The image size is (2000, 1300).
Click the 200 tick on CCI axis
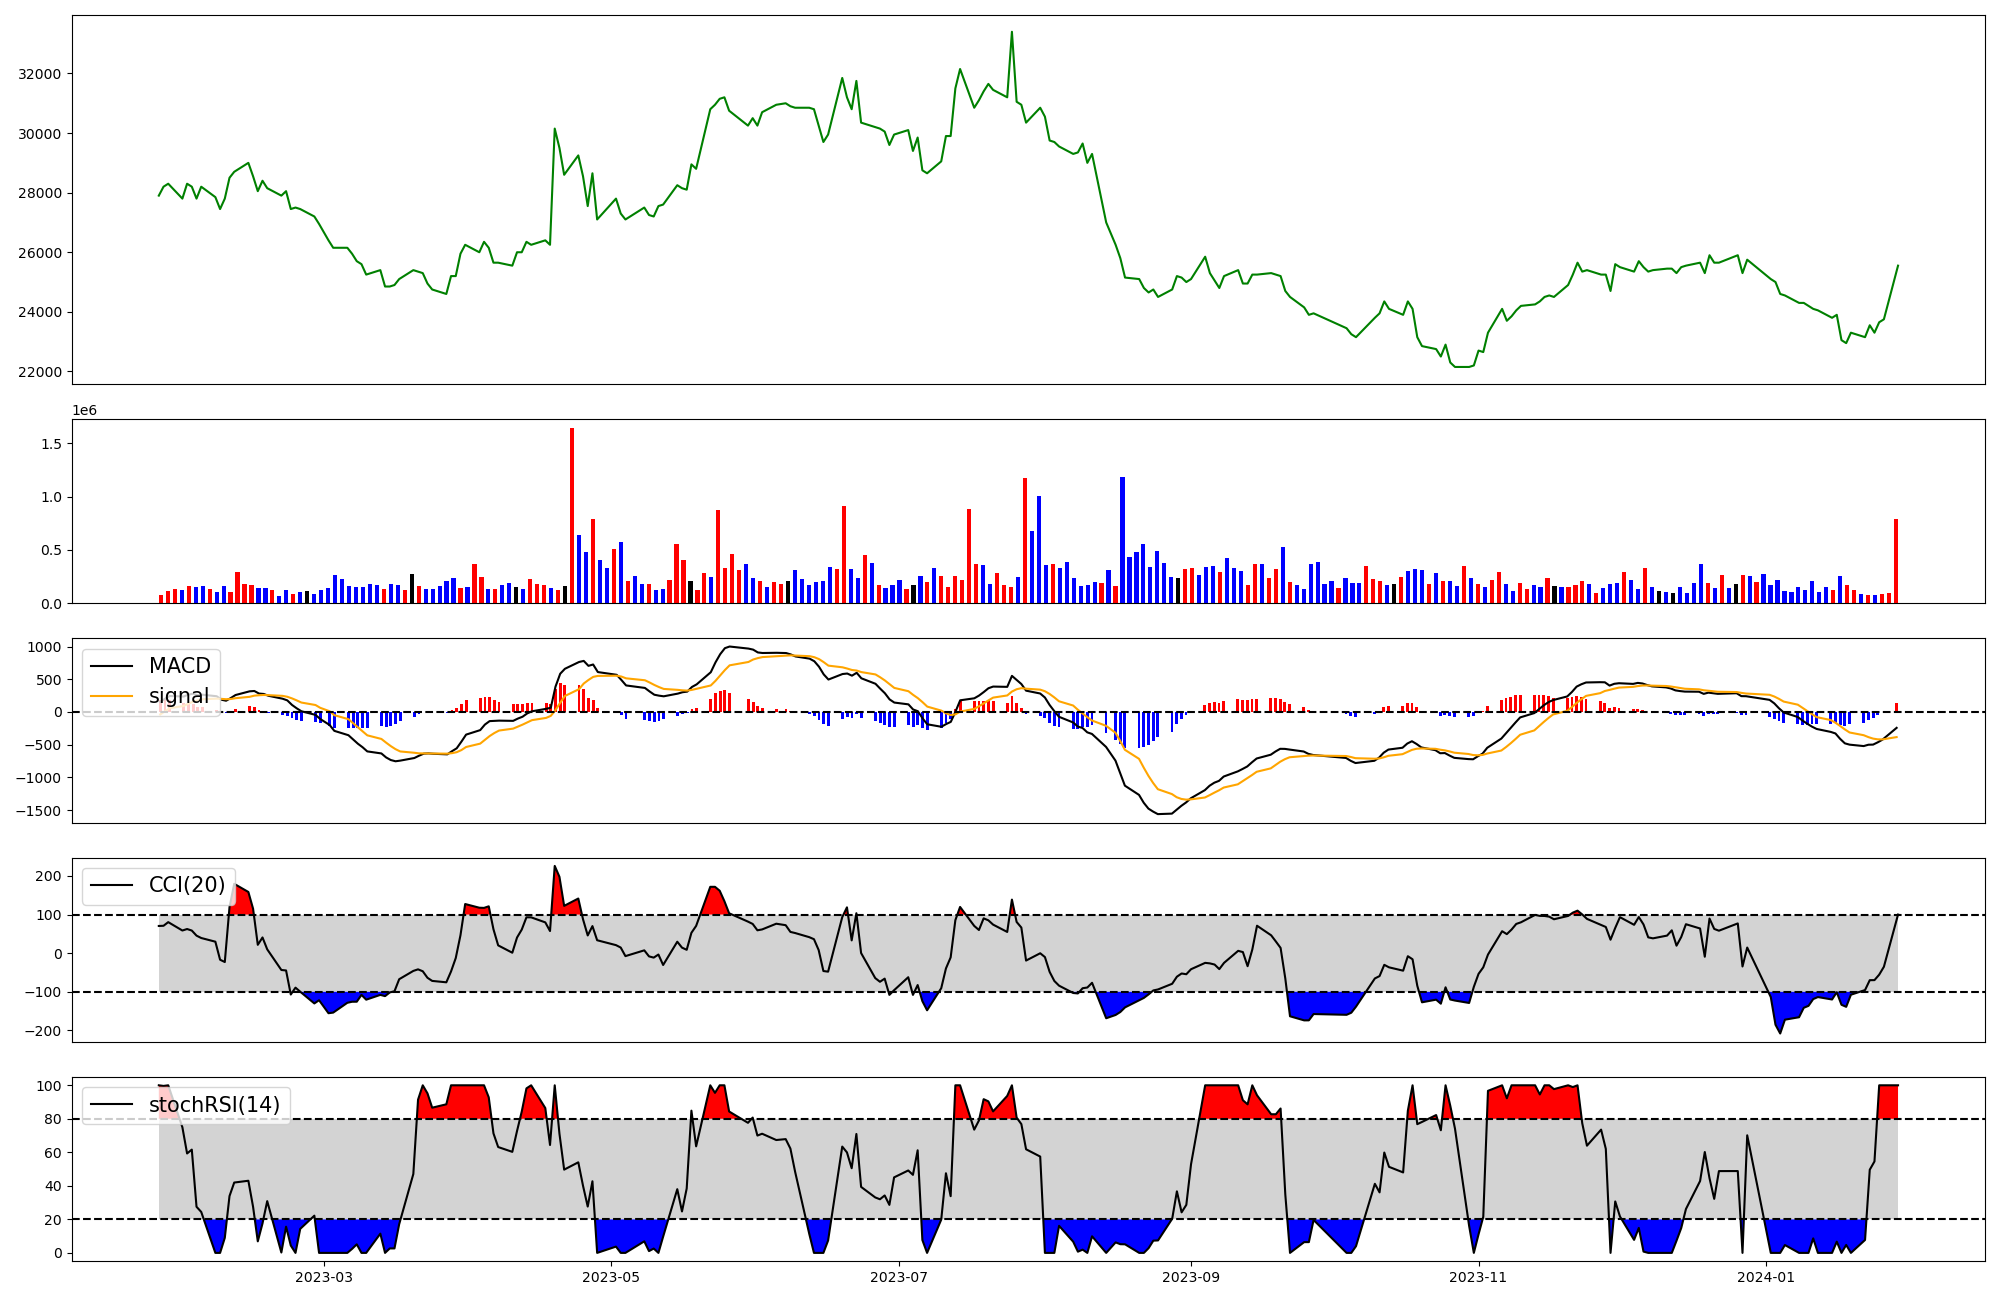(x=48, y=876)
